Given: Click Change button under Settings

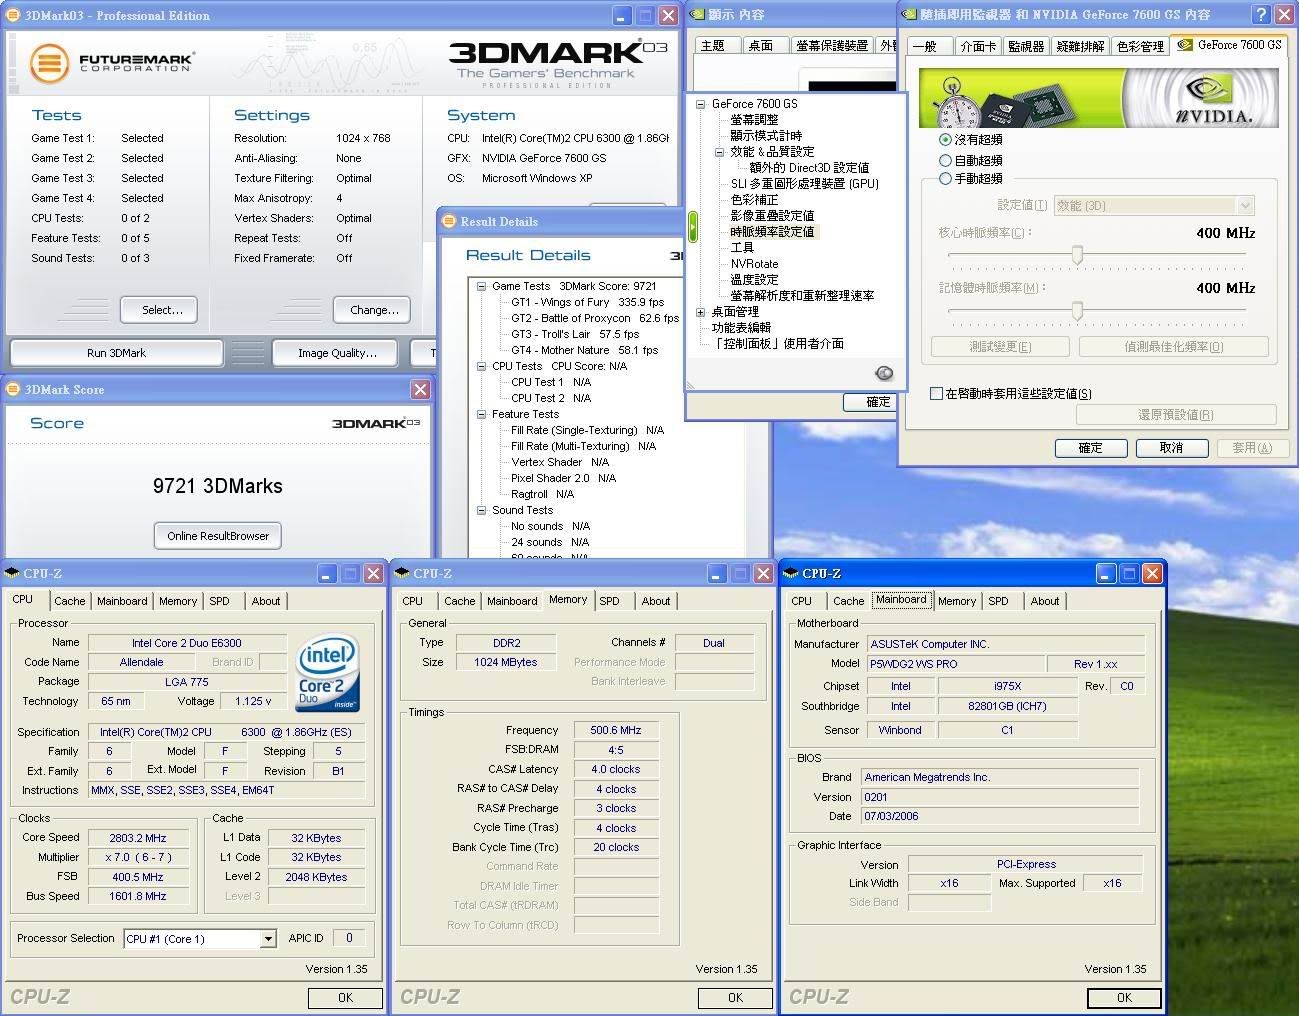Looking at the screenshot, I should pos(374,310).
